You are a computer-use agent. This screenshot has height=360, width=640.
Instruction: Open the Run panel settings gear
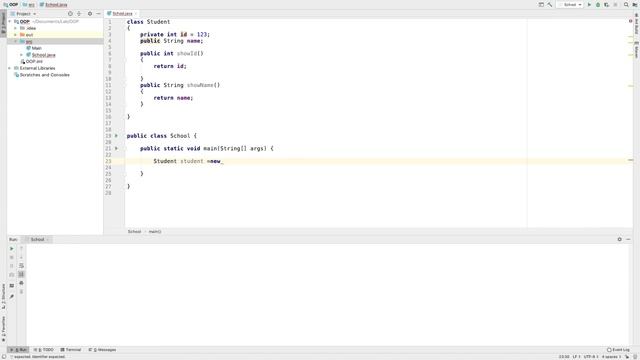620,240
